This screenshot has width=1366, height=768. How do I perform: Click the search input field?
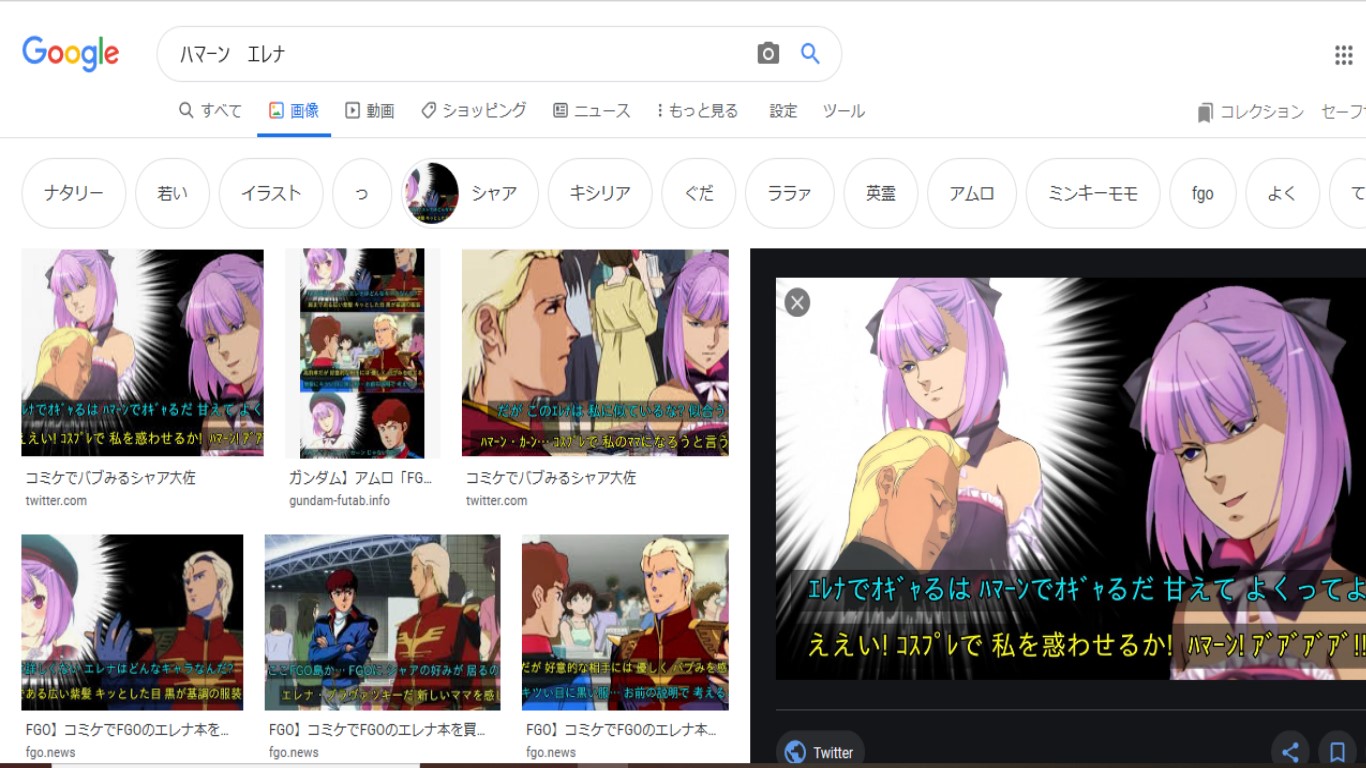[460, 54]
